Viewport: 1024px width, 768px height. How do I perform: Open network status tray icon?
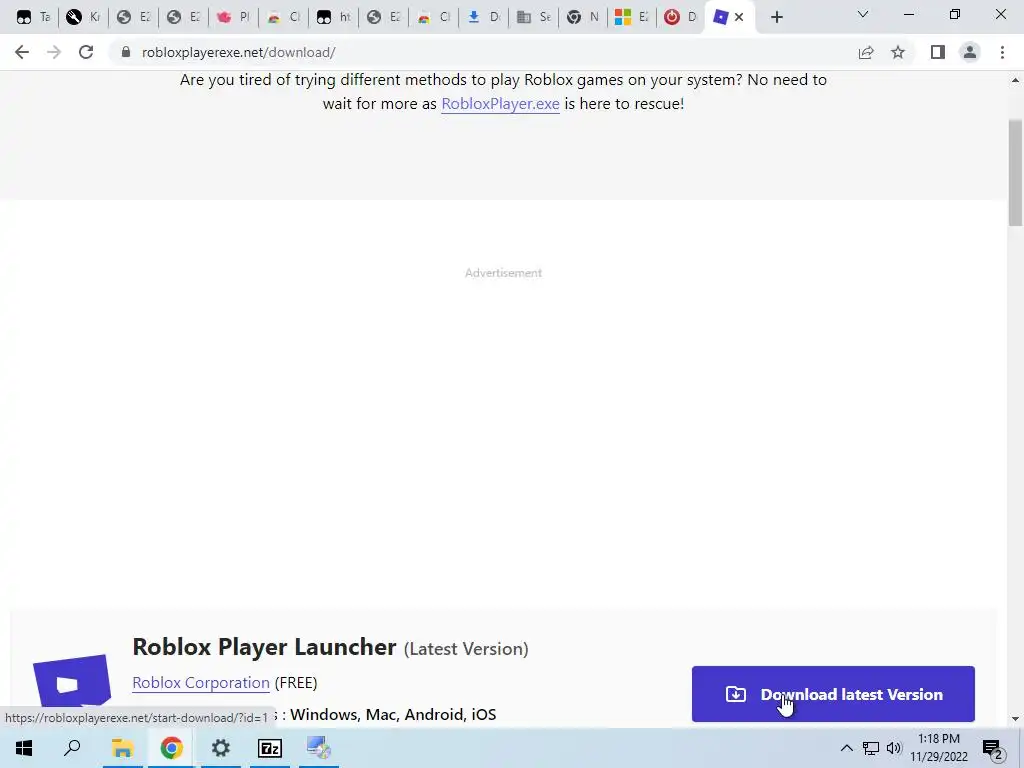(x=871, y=748)
